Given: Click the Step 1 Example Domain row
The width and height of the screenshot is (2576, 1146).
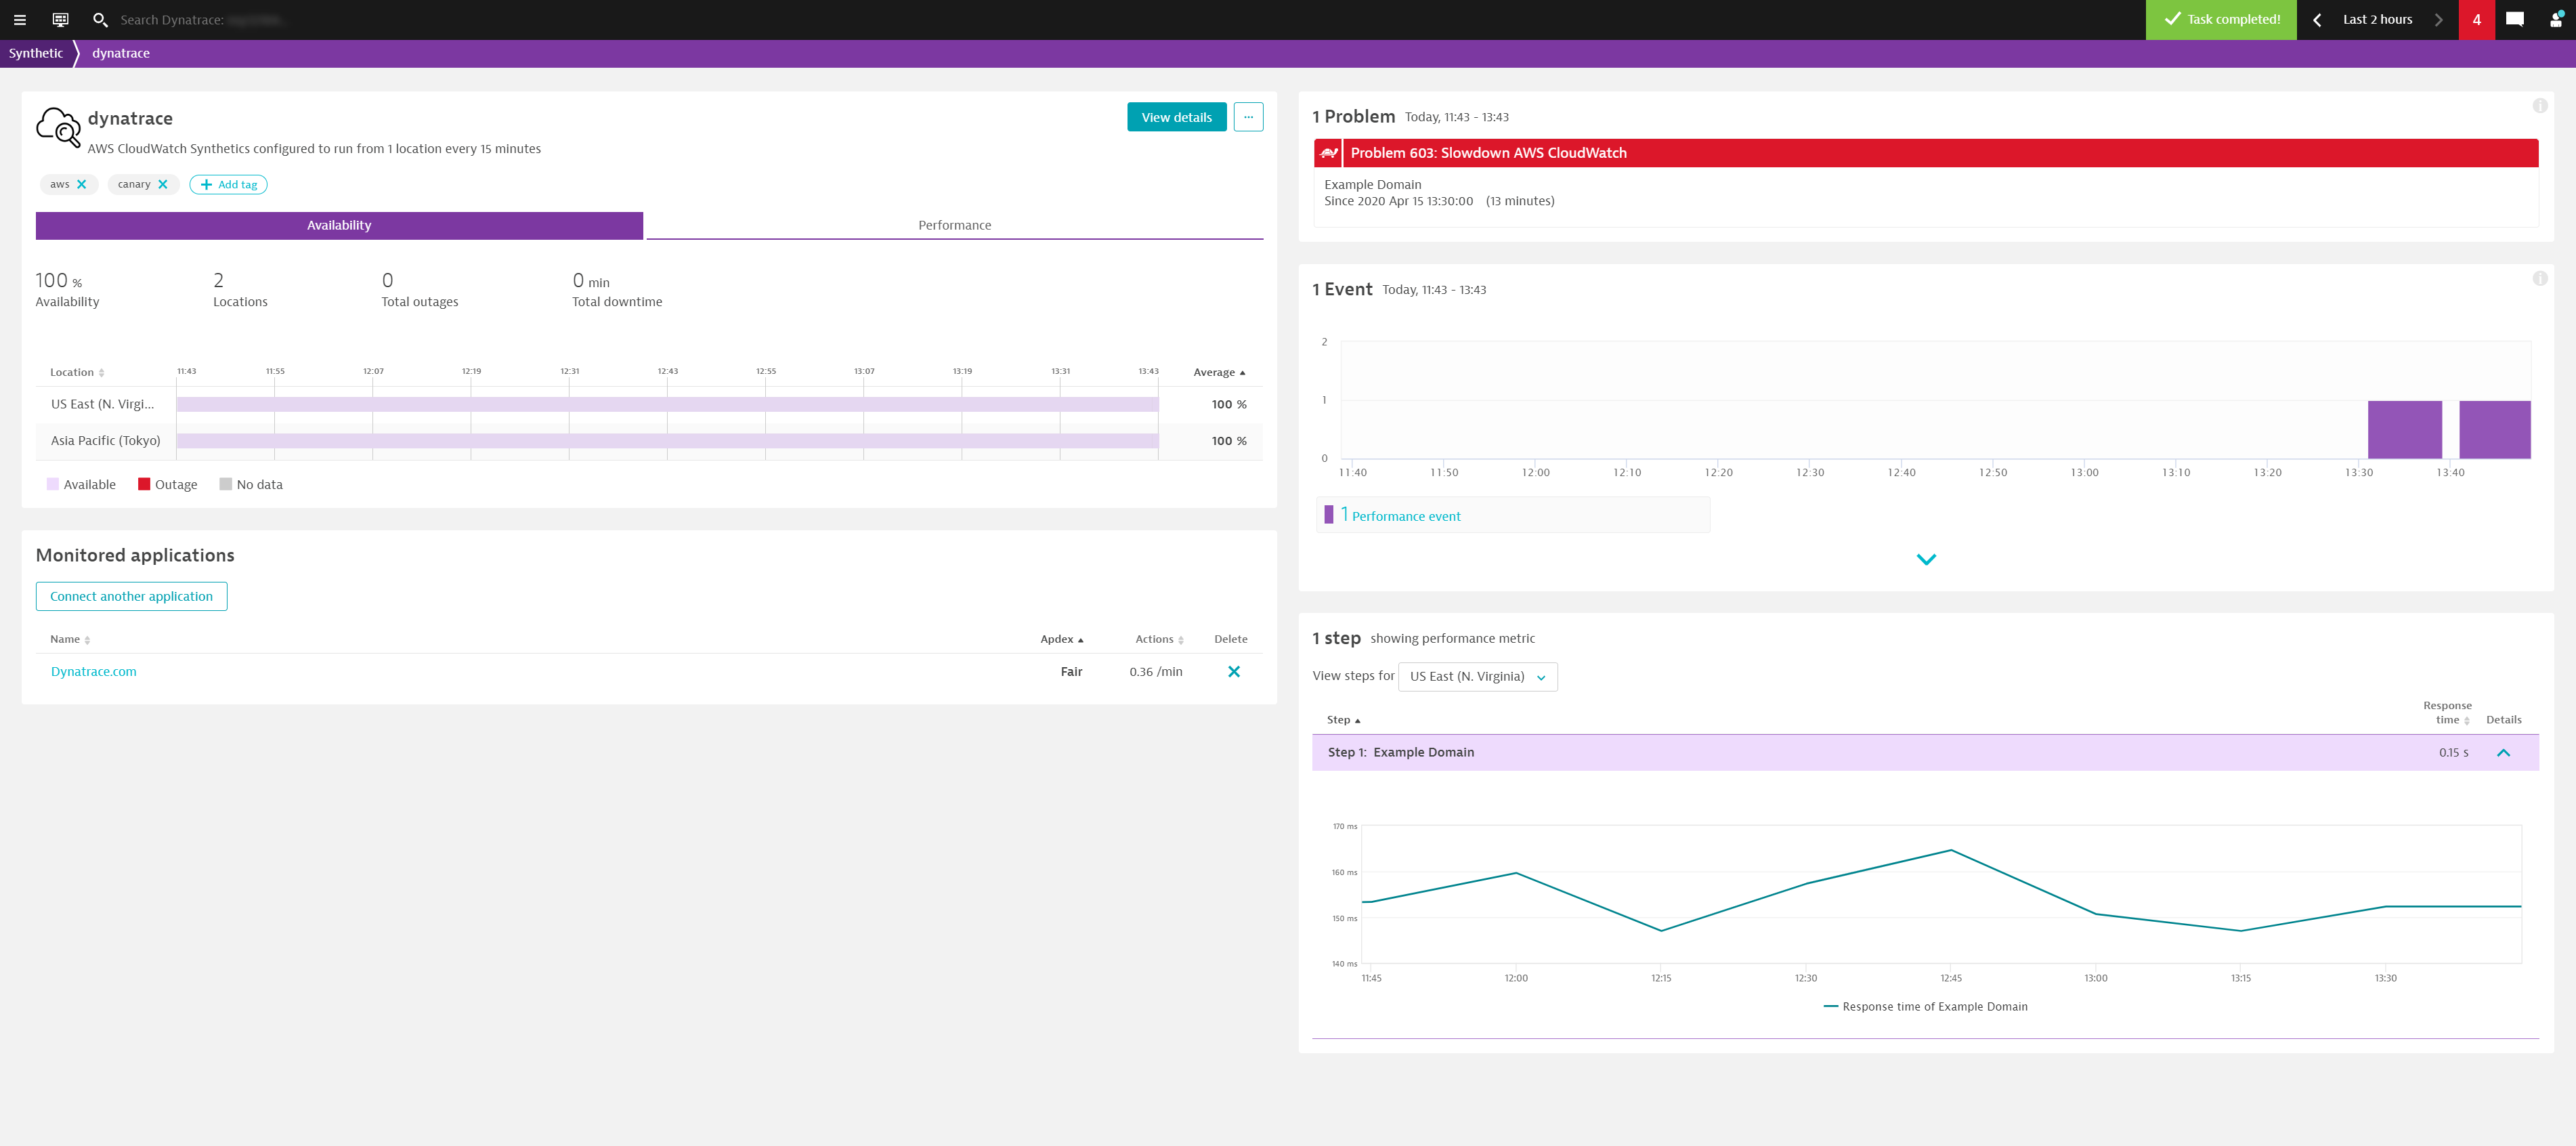Looking at the screenshot, I should 1925,753.
